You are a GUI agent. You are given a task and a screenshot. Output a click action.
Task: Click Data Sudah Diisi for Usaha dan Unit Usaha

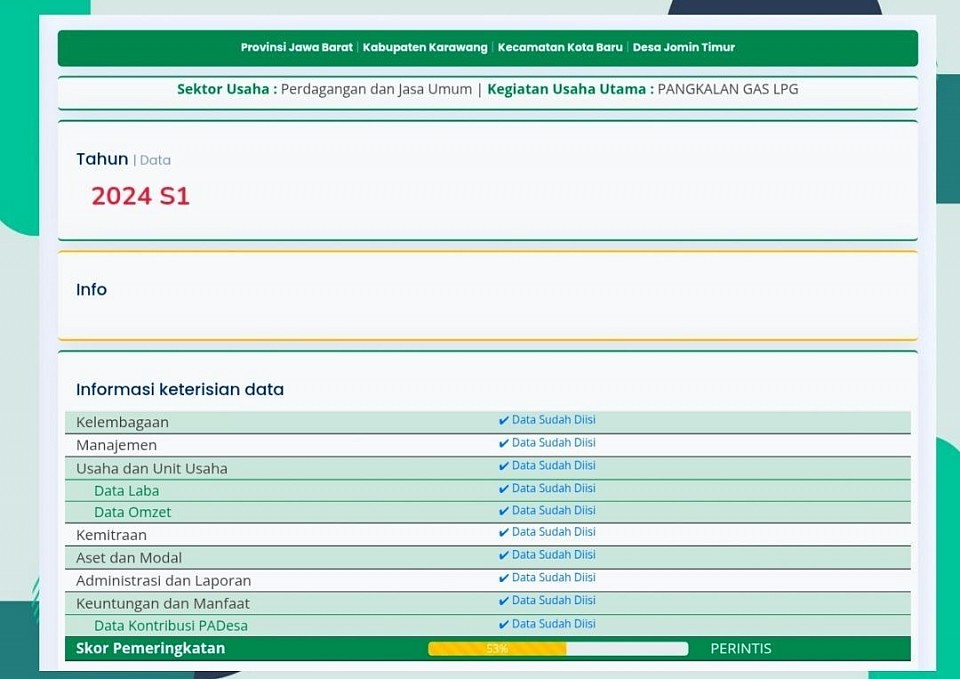(x=553, y=465)
